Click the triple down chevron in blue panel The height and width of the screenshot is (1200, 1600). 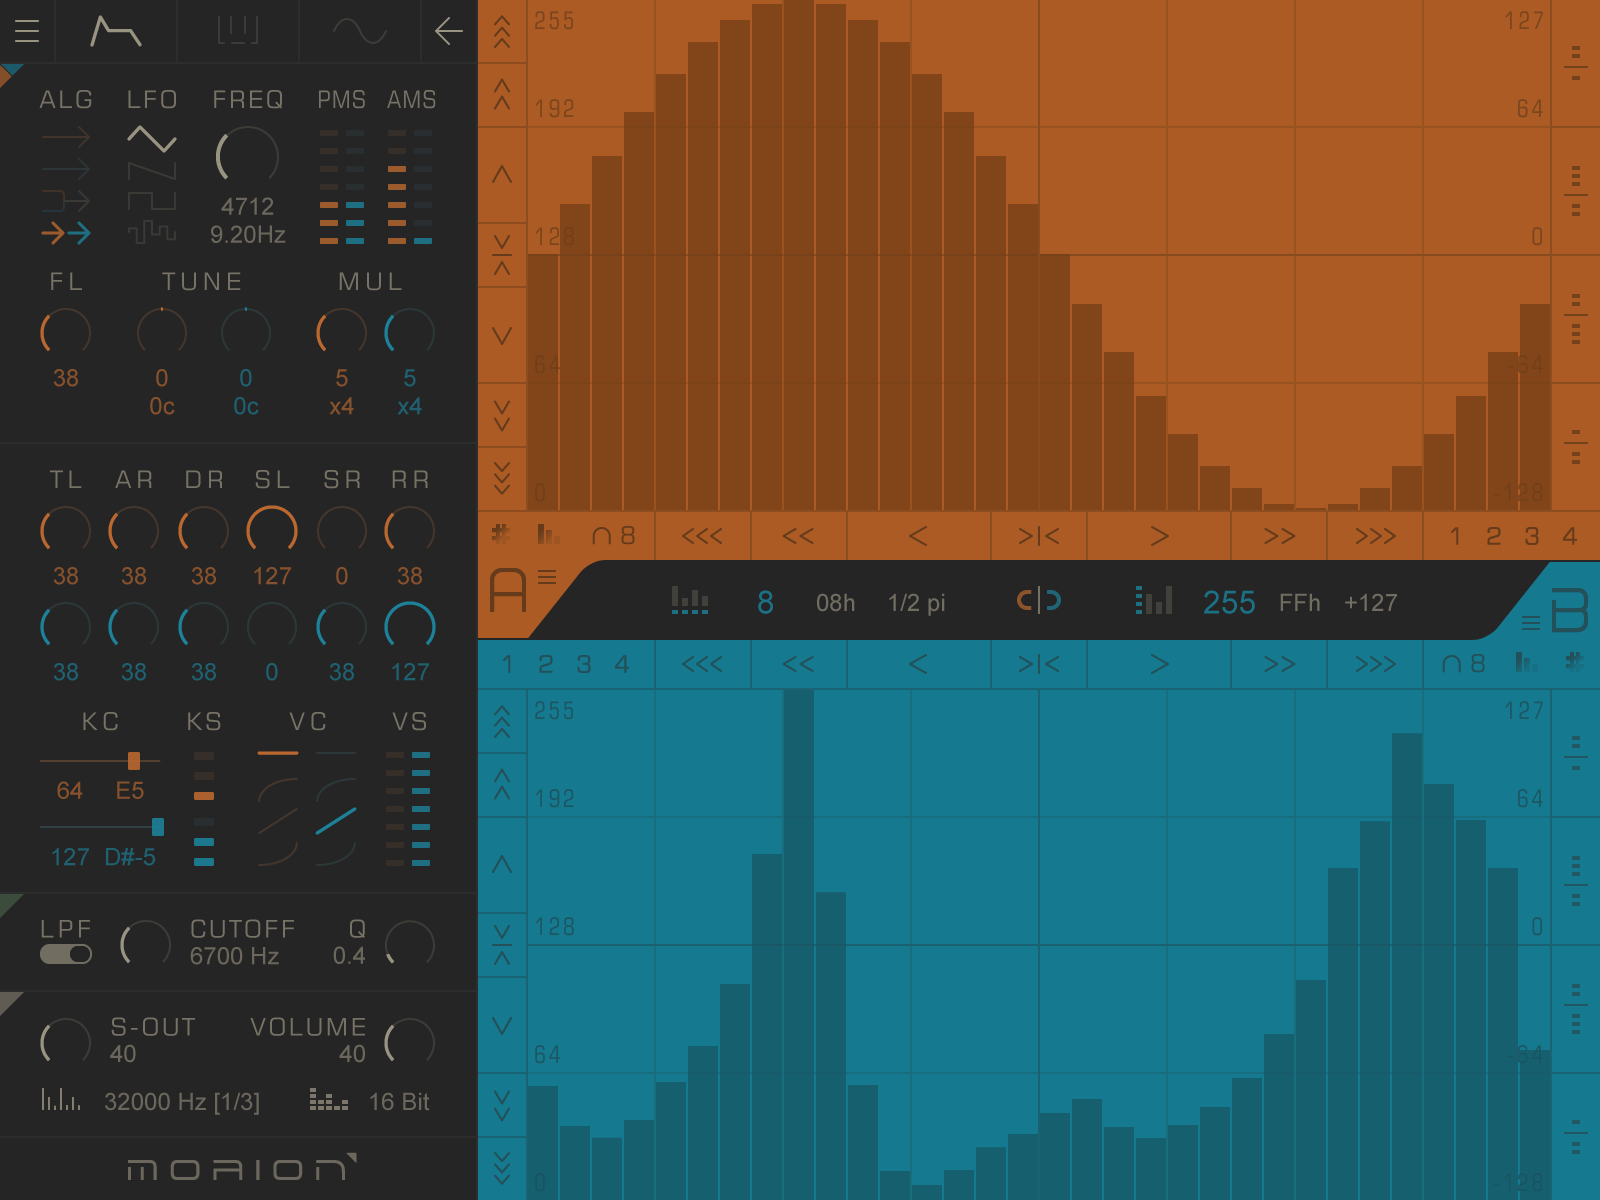click(x=502, y=1167)
